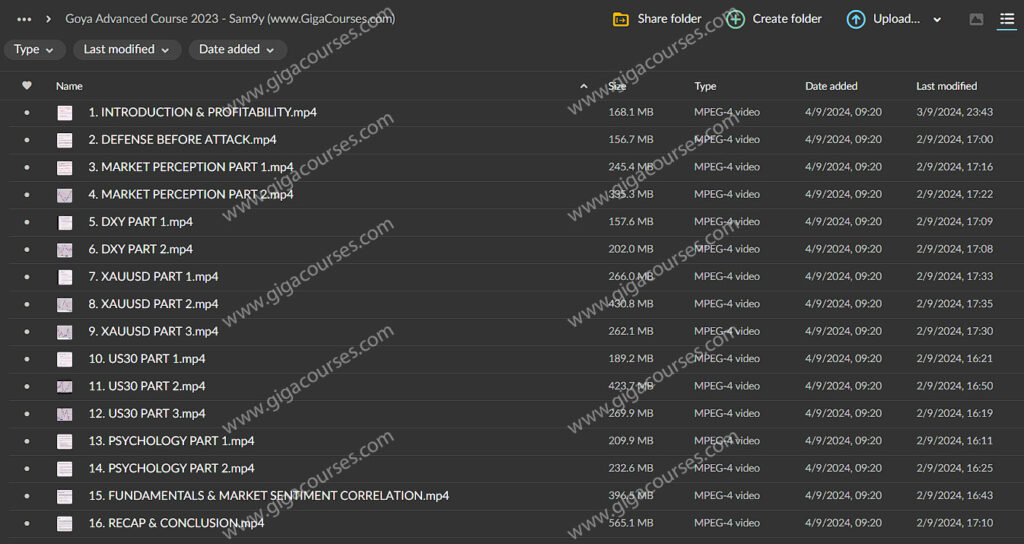
Task: Sort by the Date added column header
Action: (x=831, y=86)
